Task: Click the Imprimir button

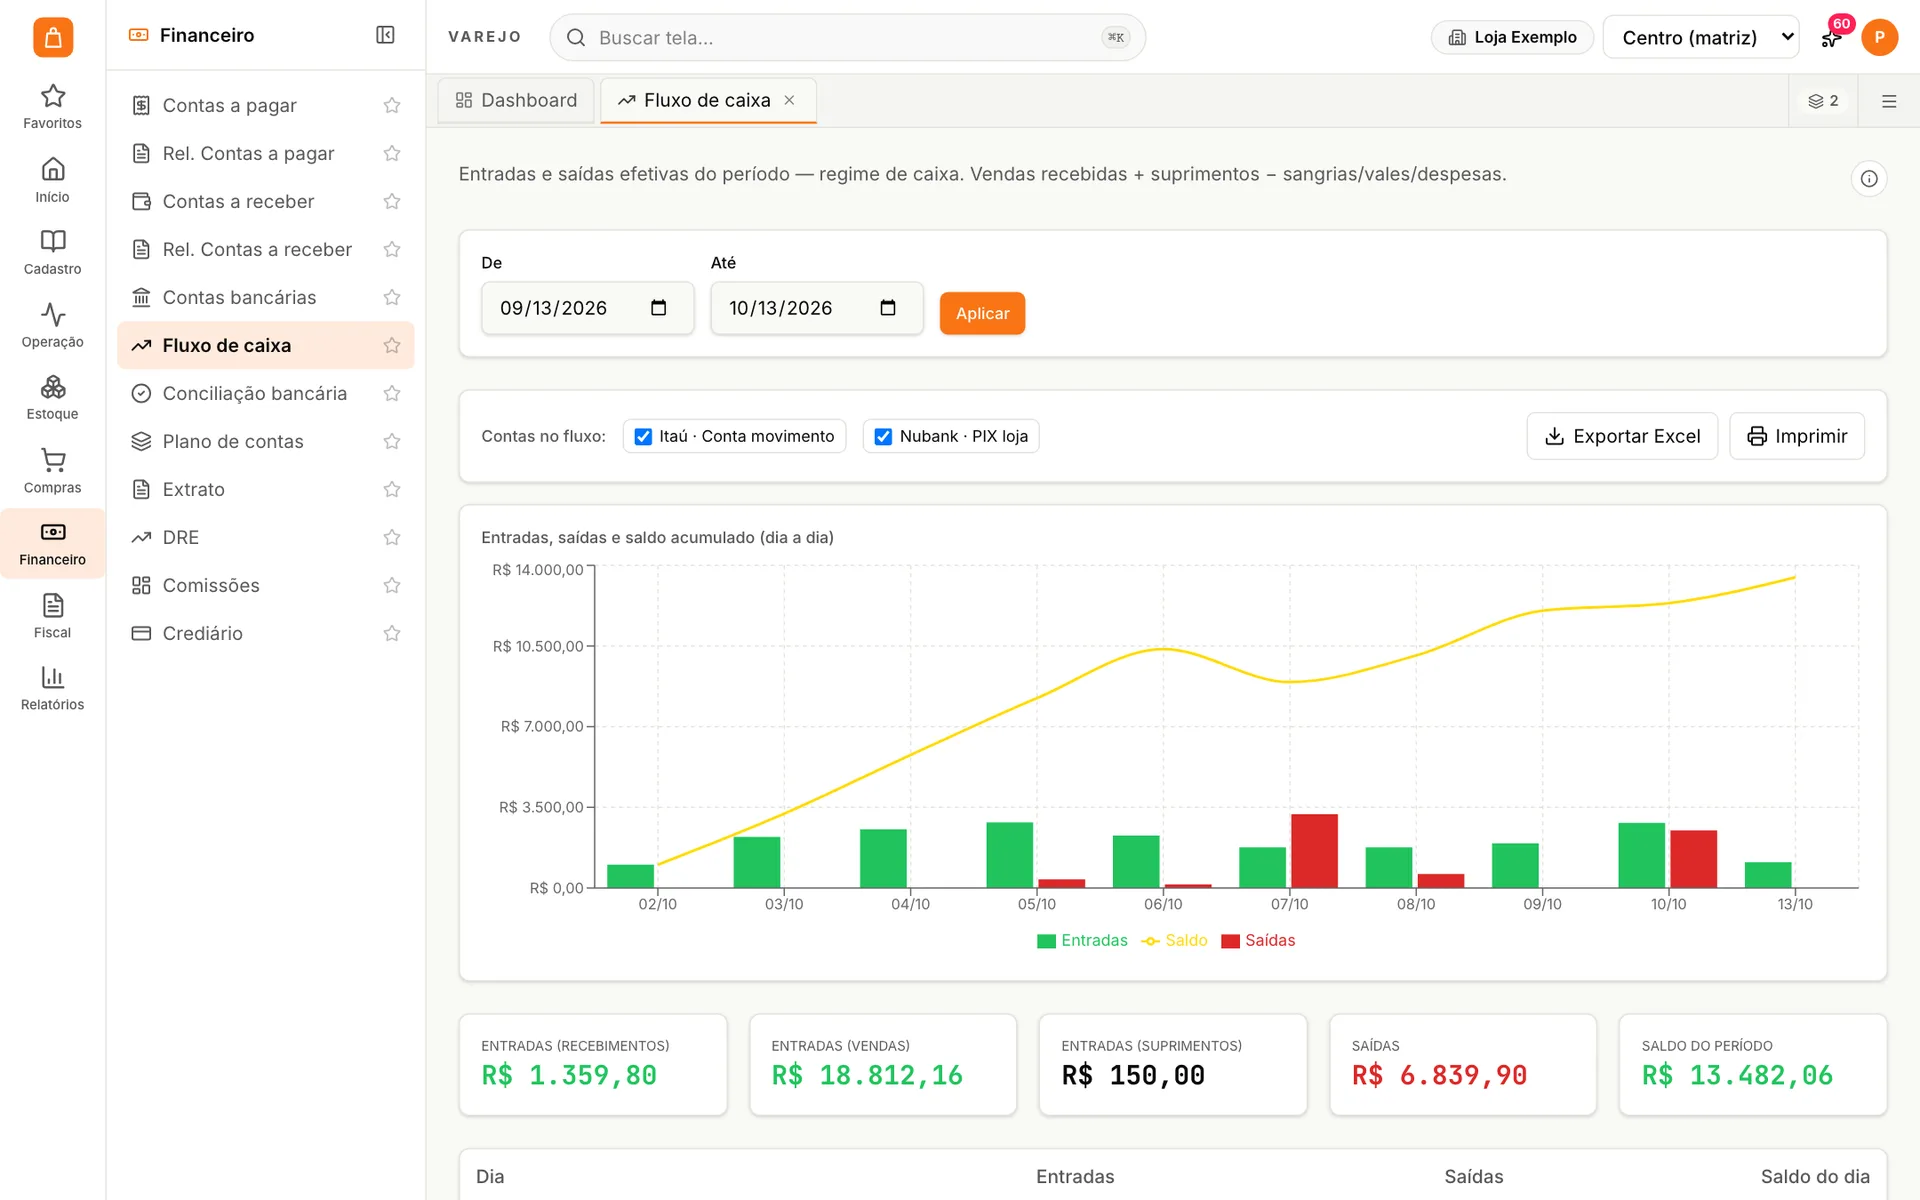Action: (x=1797, y=436)
